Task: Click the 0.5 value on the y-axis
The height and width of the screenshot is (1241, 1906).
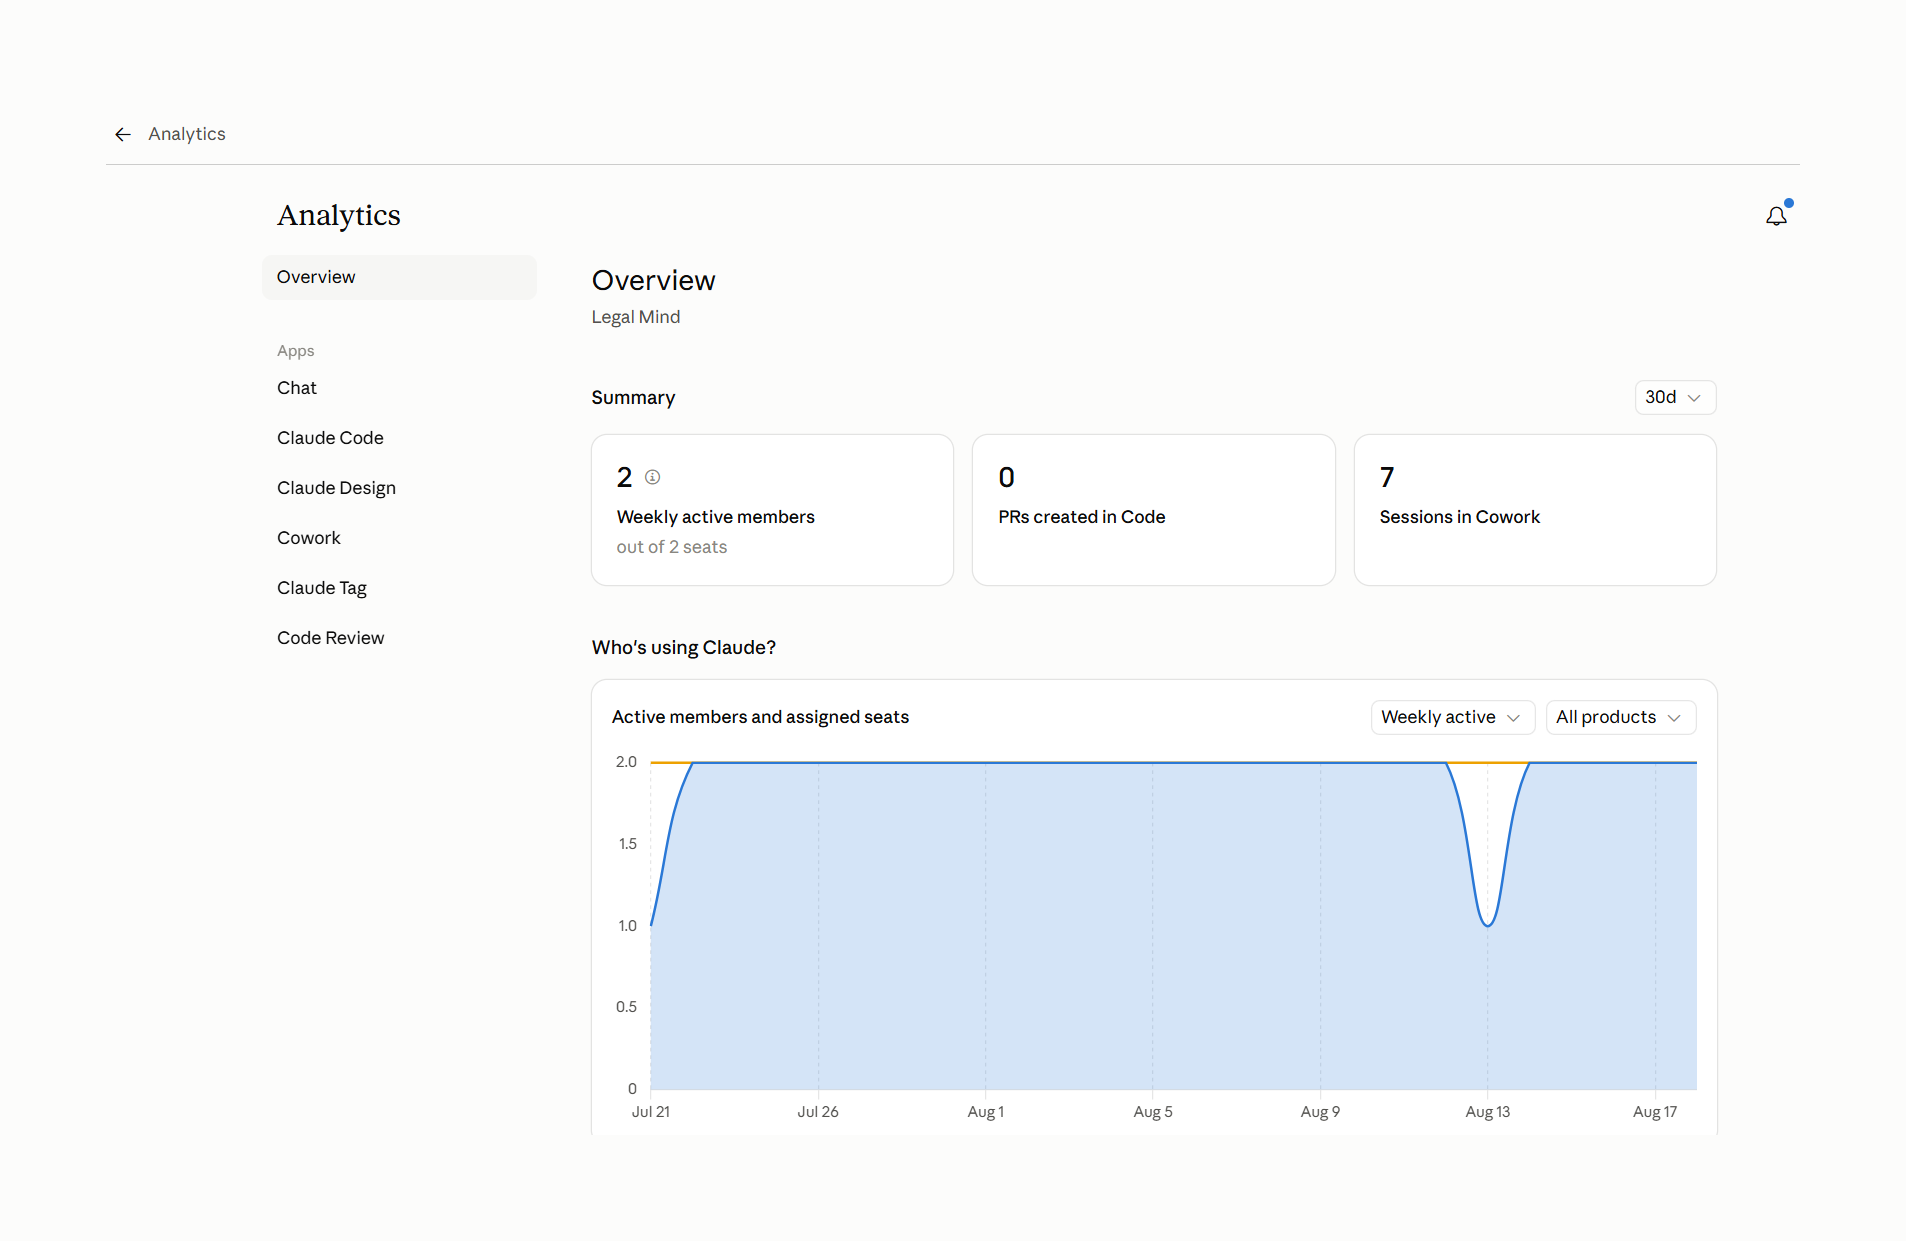Action: [x=626, y=1007]
